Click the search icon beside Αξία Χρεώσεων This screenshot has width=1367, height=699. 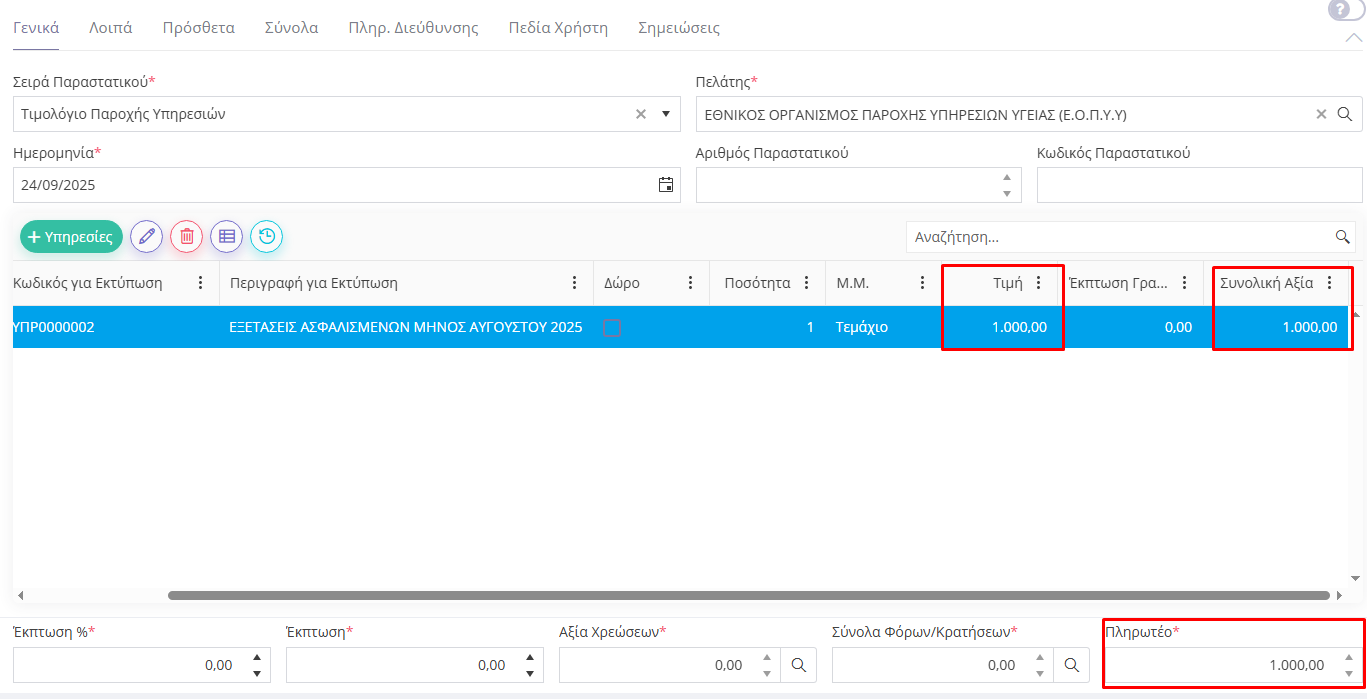pyautogui.click(x=798, y=665)
